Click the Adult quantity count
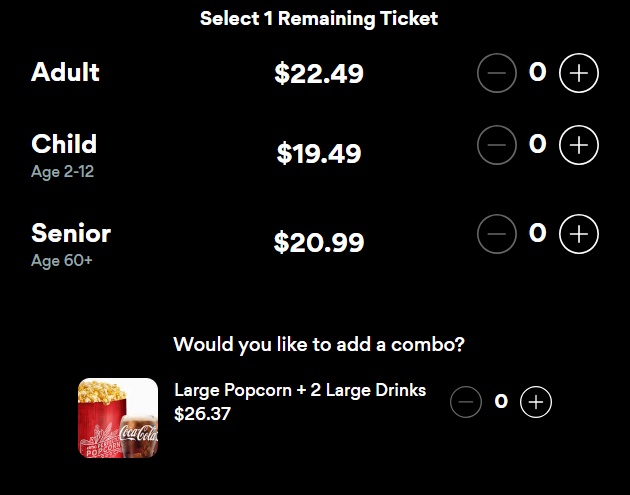The height and width of the screenshot is (495, 630). tap(537, 72)
